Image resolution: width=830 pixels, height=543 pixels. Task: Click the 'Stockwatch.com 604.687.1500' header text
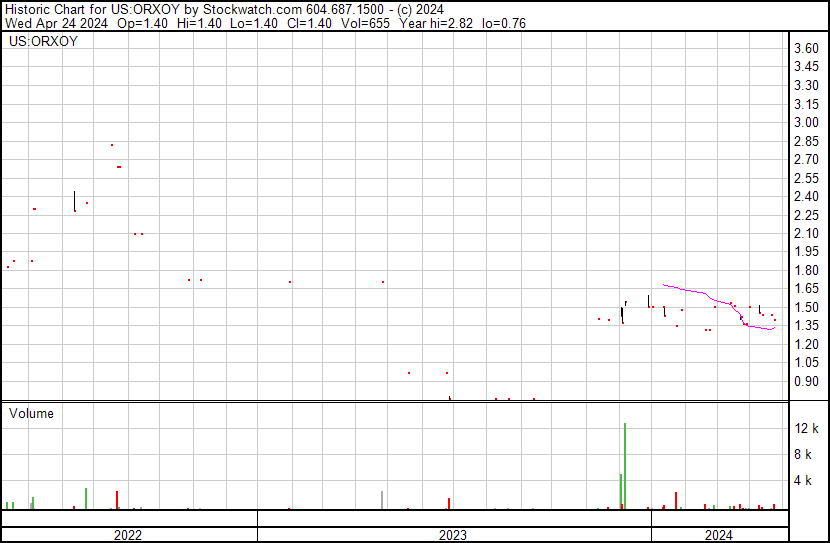pyautogui.click(x=293, y=10)
